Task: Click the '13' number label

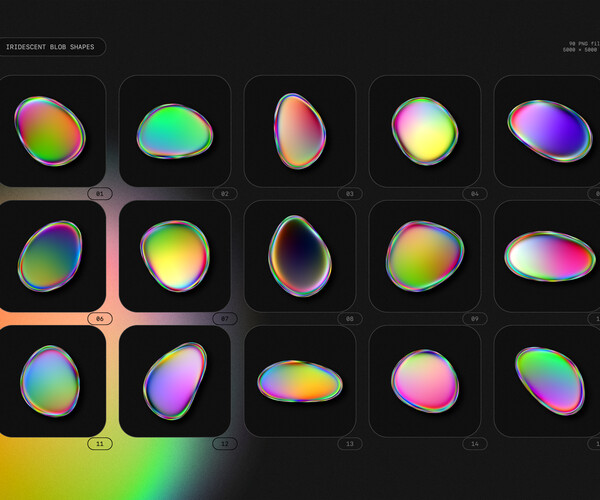Action: (350, 444)
